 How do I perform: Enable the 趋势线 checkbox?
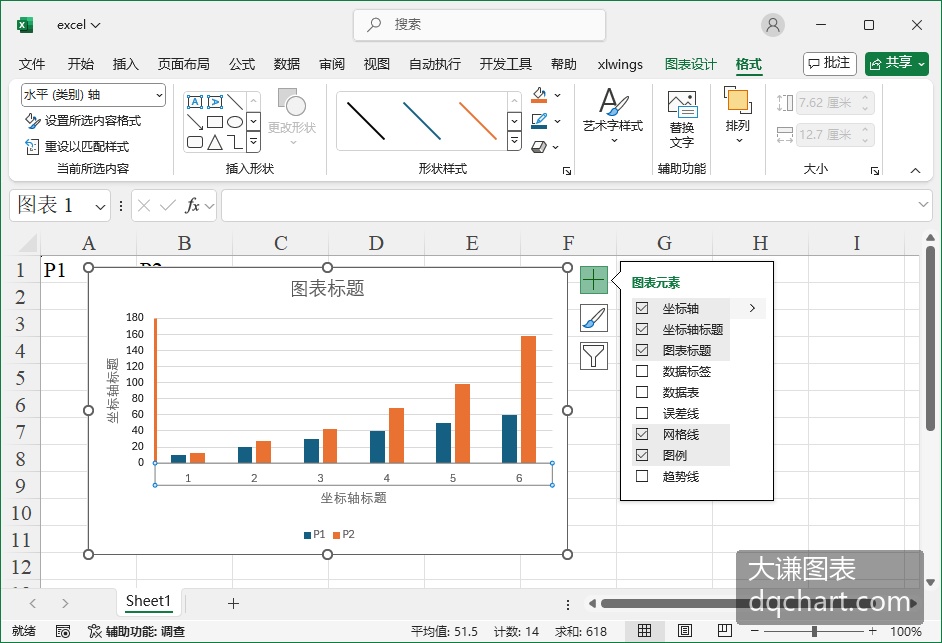point(642,477)
